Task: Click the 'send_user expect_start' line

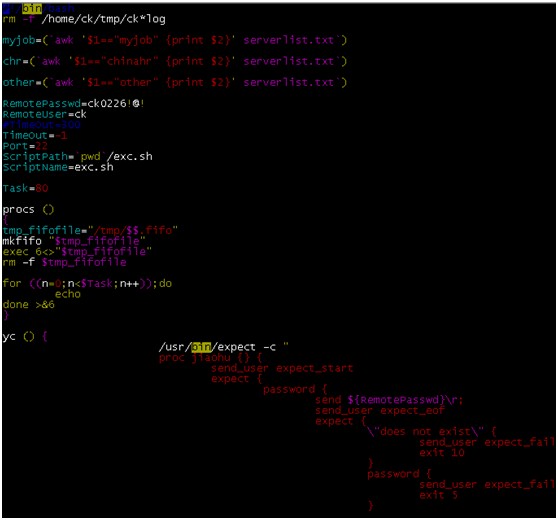Action: click(282, 368)
